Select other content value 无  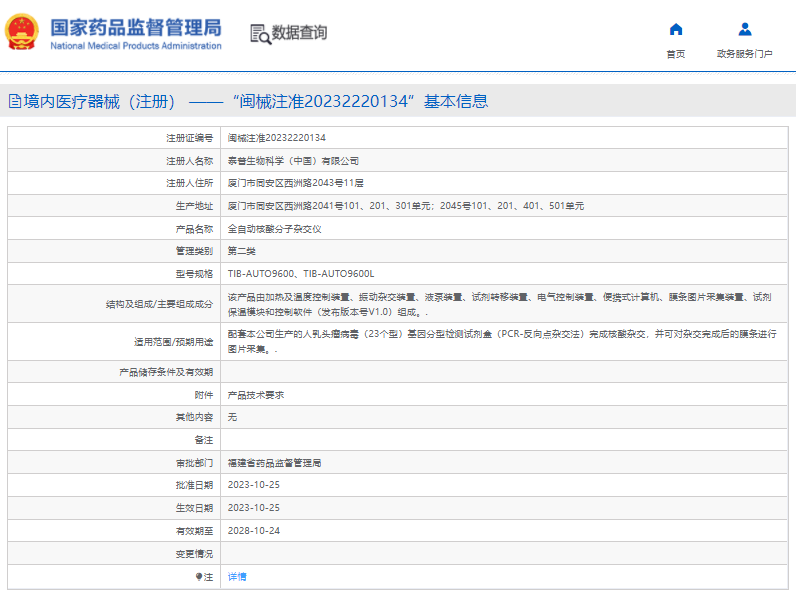[x=232, y=417]
